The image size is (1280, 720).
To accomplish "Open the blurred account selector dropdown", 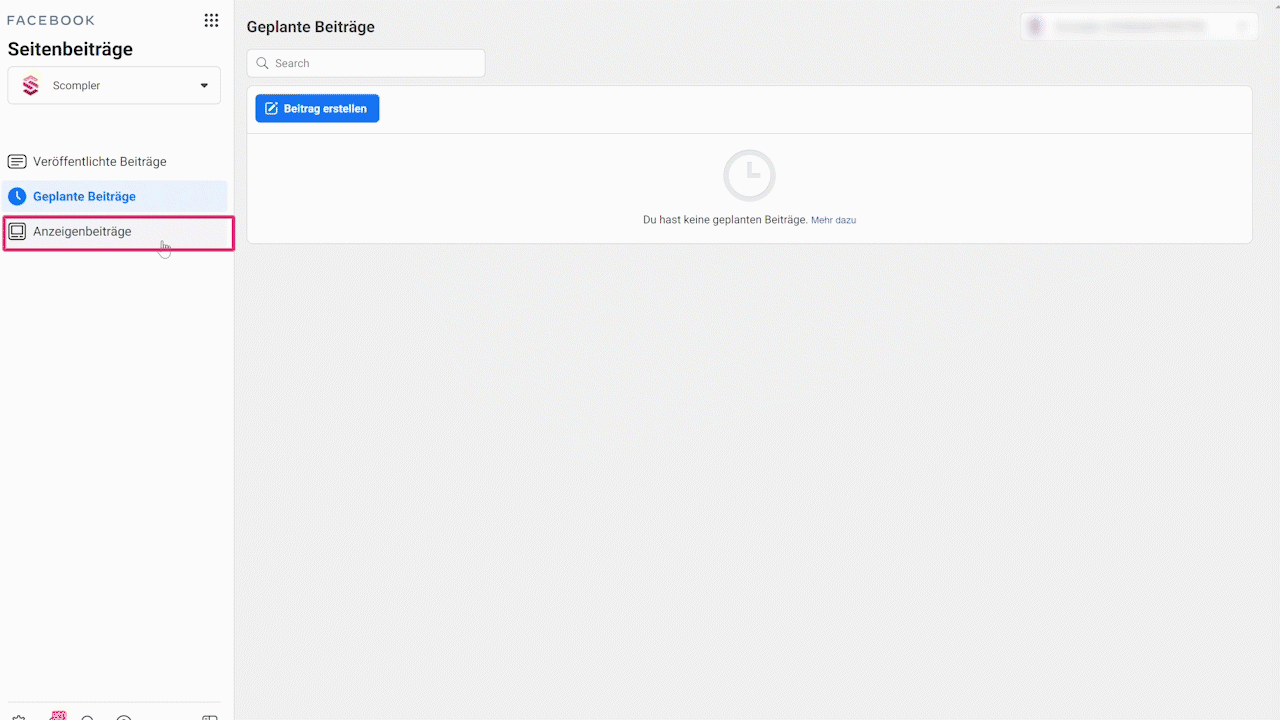I will click(1138, 27).
